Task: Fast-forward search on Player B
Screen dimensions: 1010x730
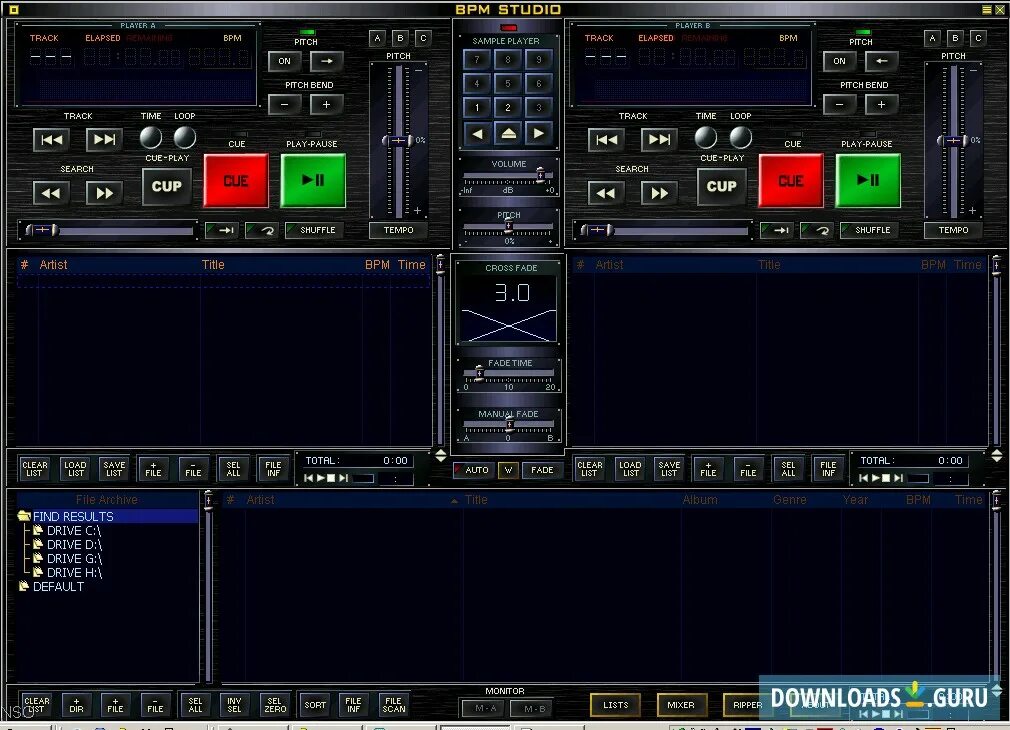Action: [x=659, y=193]
